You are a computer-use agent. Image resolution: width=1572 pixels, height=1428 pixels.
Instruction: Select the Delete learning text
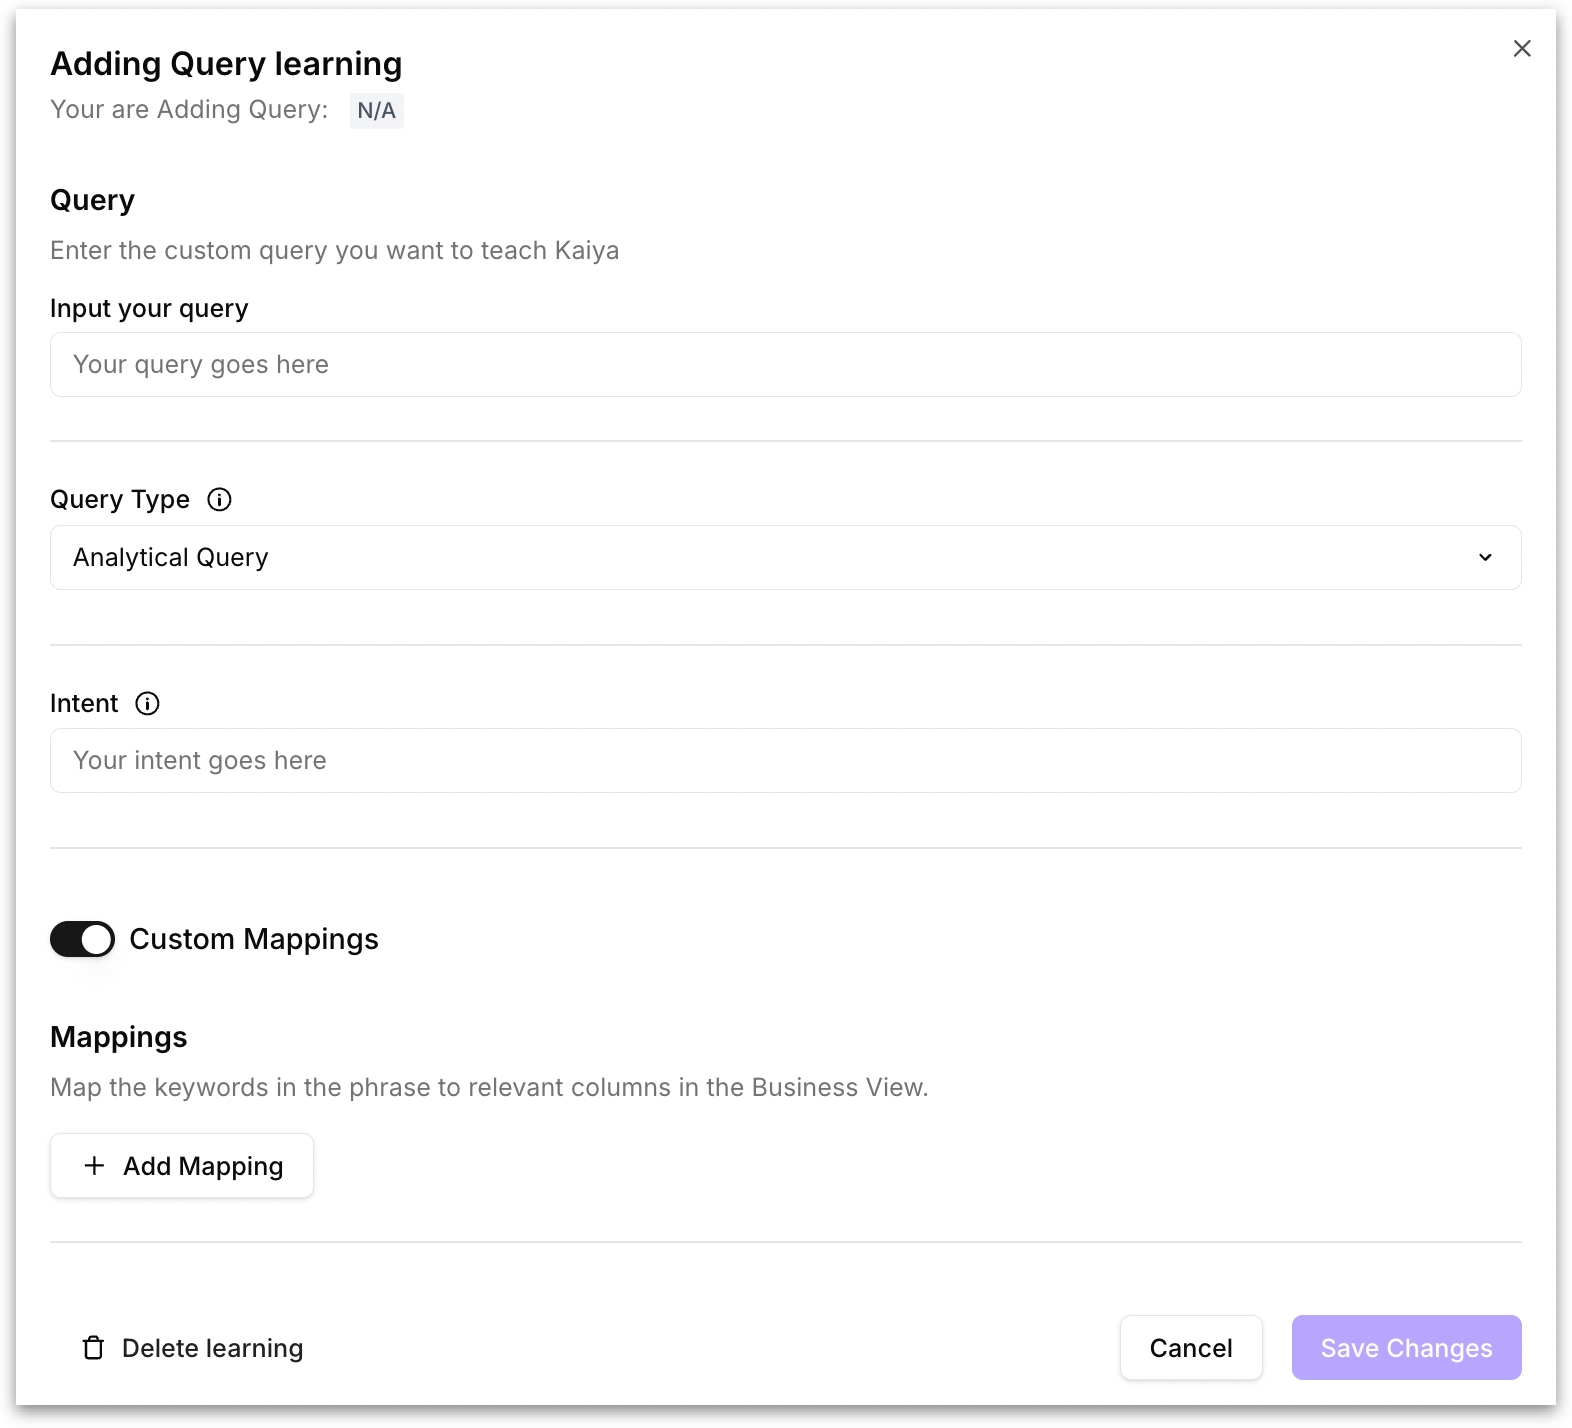(212, 1348)
